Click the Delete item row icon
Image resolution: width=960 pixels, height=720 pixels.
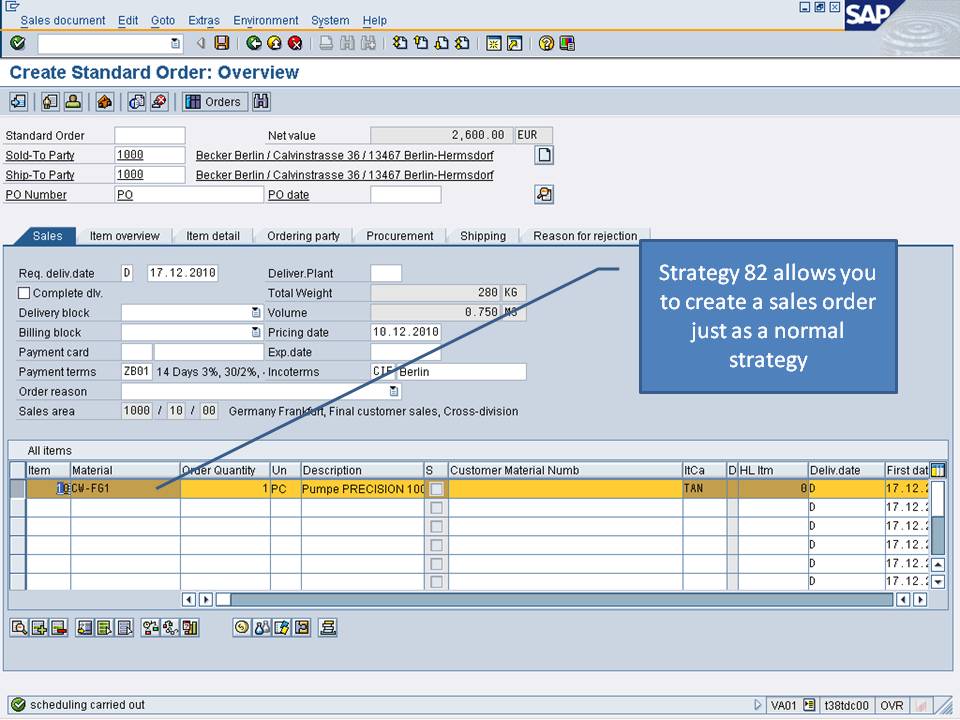tap(59, 628)
